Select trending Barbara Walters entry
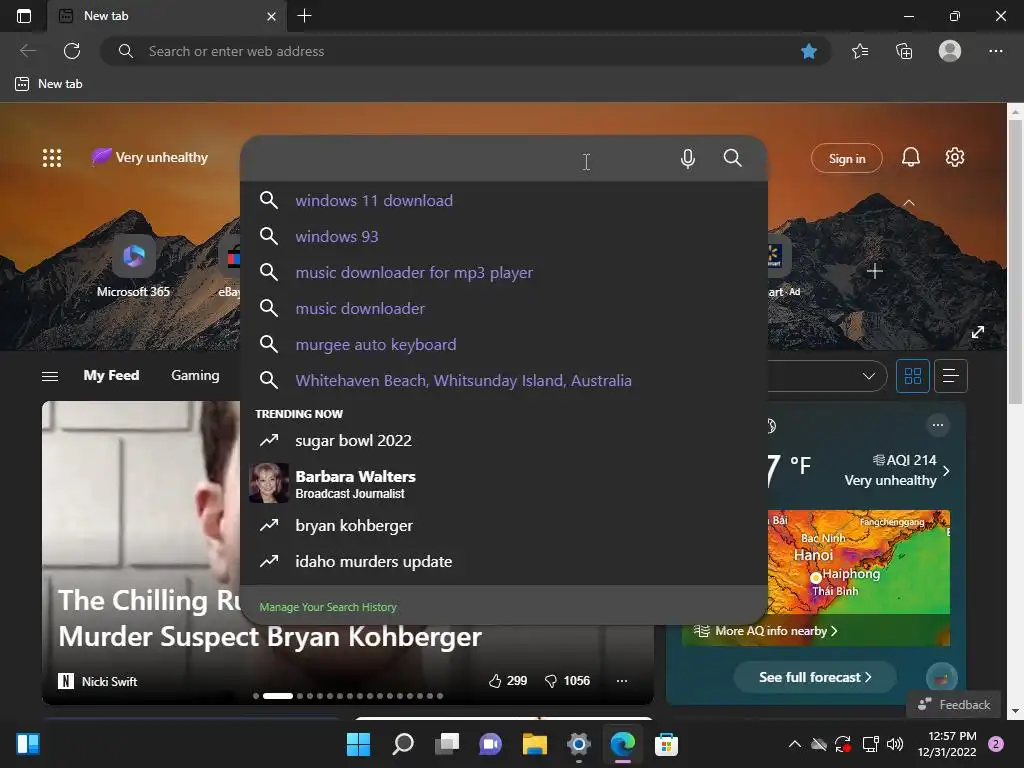Image resolution: width=1024 pixels, height=768 pixels. 504,483
